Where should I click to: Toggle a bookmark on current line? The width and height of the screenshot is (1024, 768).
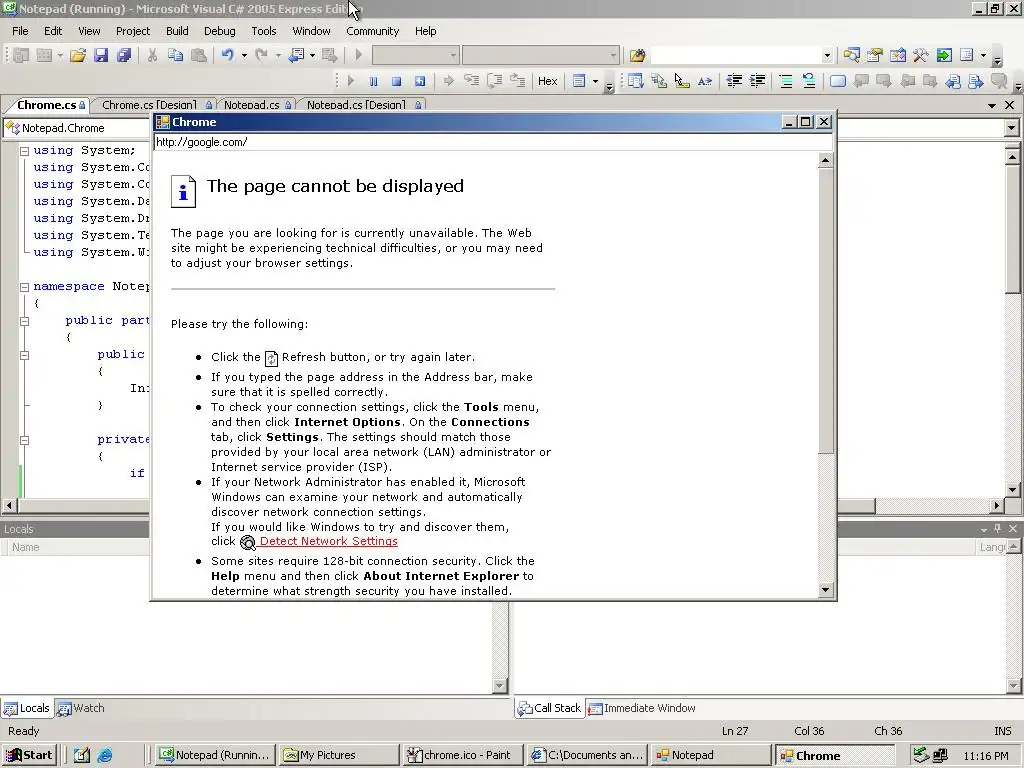tap(838, 81)
